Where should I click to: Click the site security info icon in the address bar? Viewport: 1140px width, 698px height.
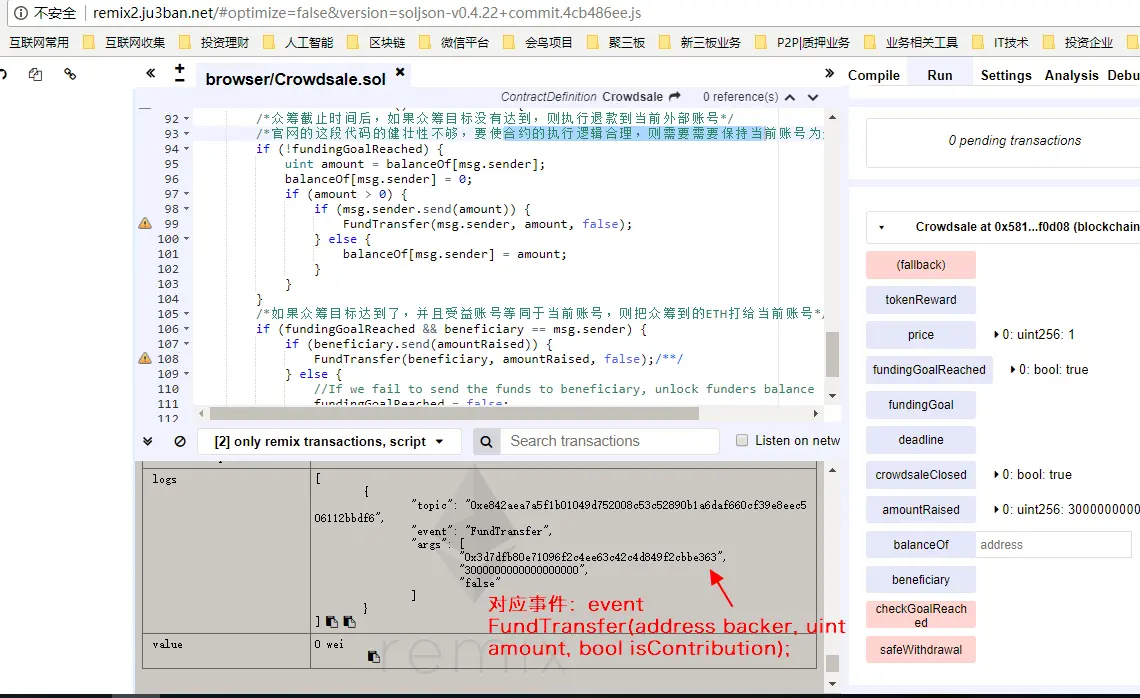tap(21, 13)
